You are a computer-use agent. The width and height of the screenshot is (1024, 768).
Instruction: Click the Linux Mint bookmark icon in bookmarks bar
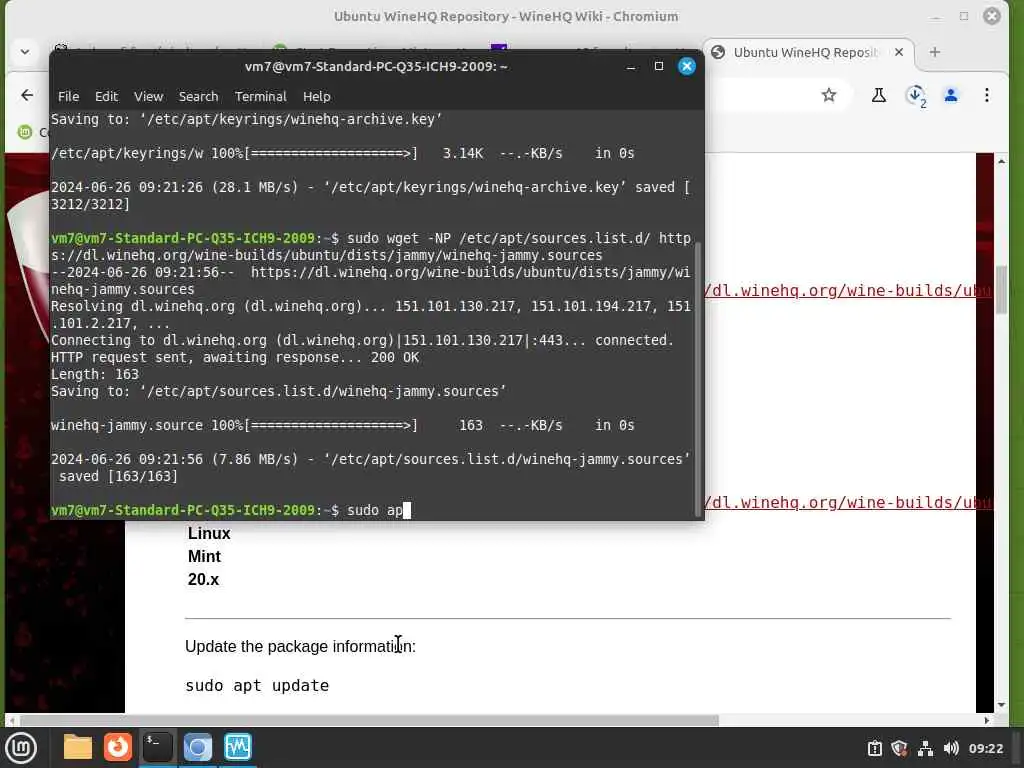25,133
